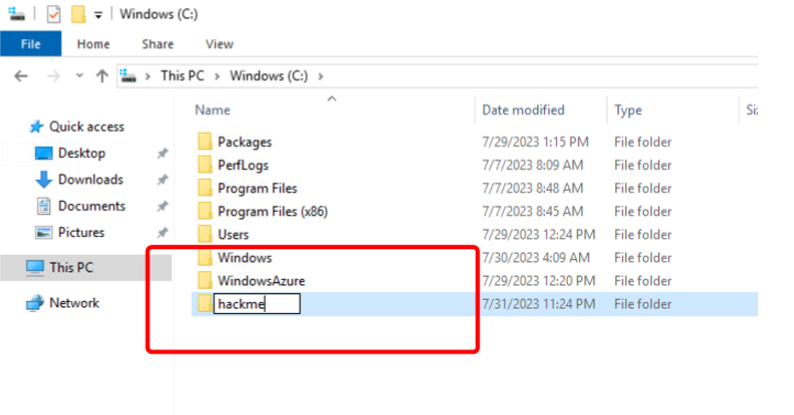
Task: Select Quick access star icon in sidebar
Action: [37, 127]
